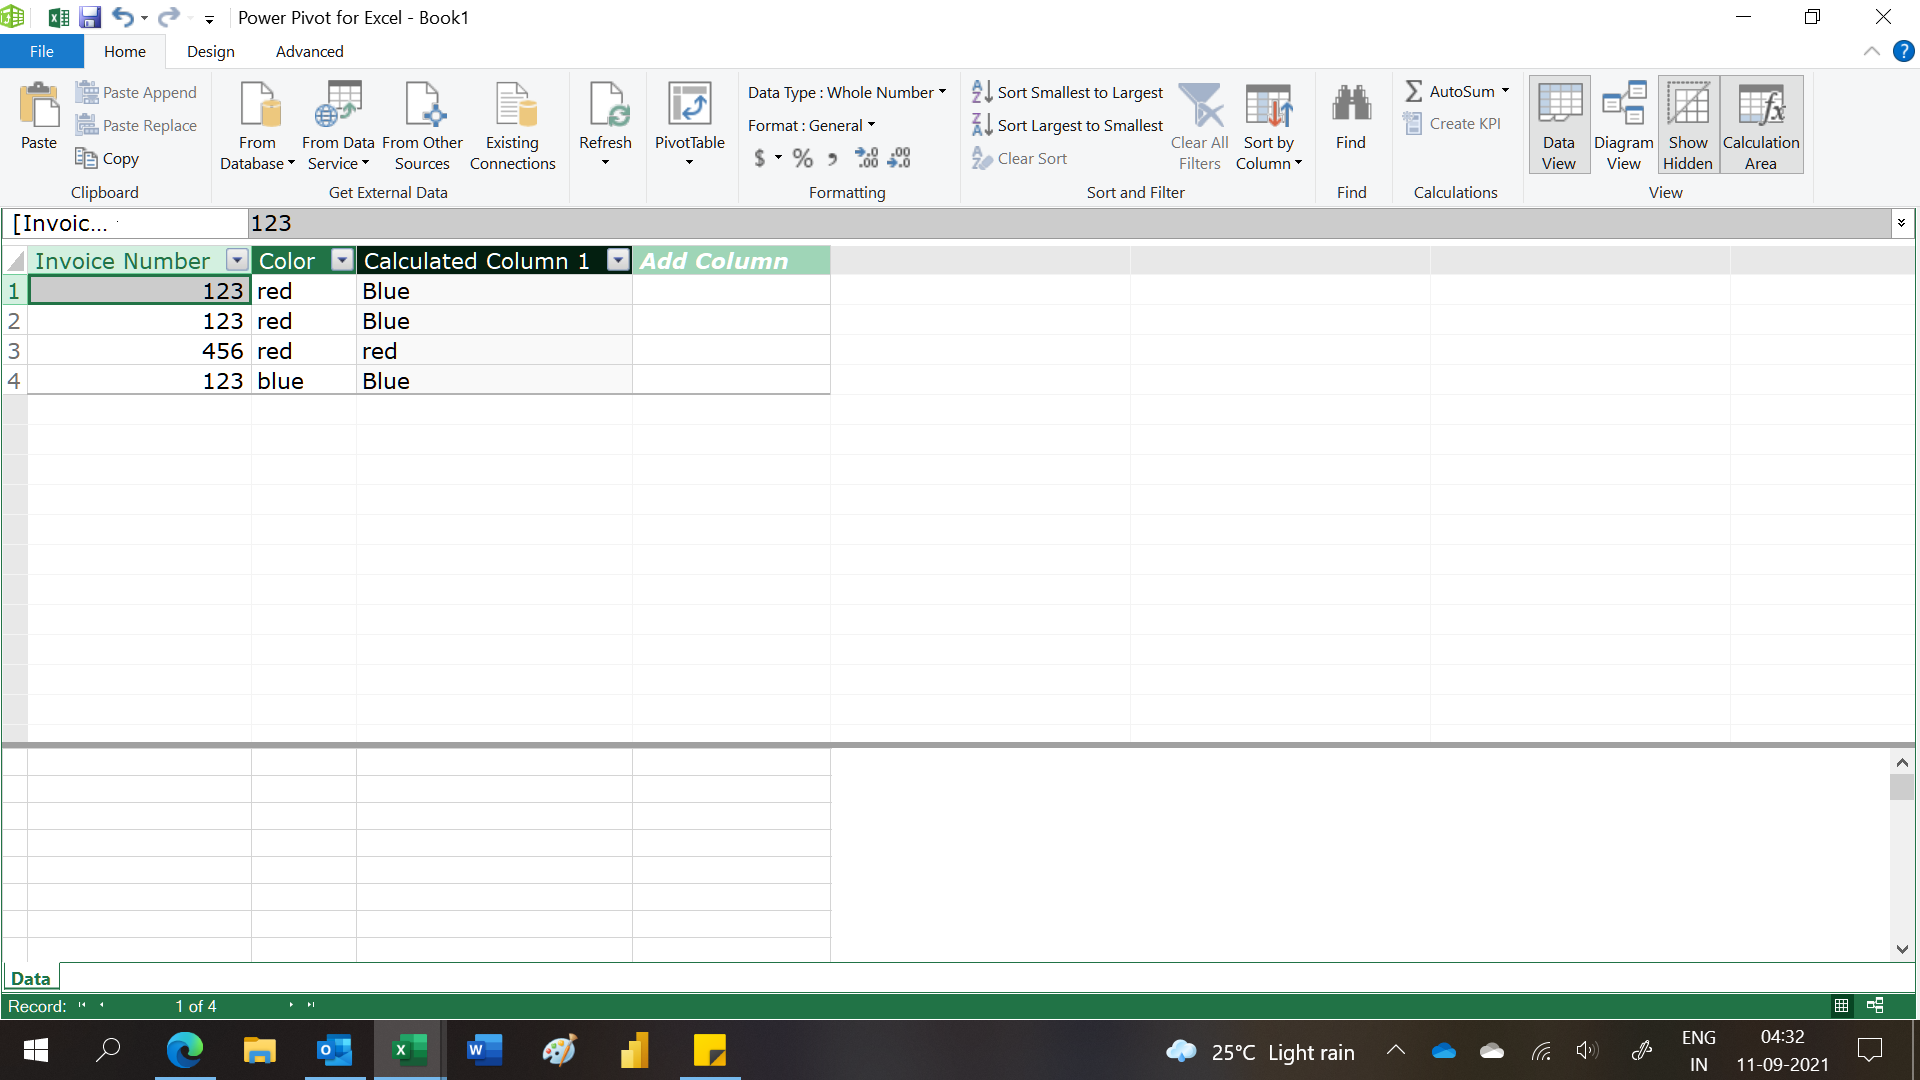This screenshot has height=1080, width=1920.
Task: Switch to the Advanced tab
Action: pyautogui.click(x=309, y=51)
